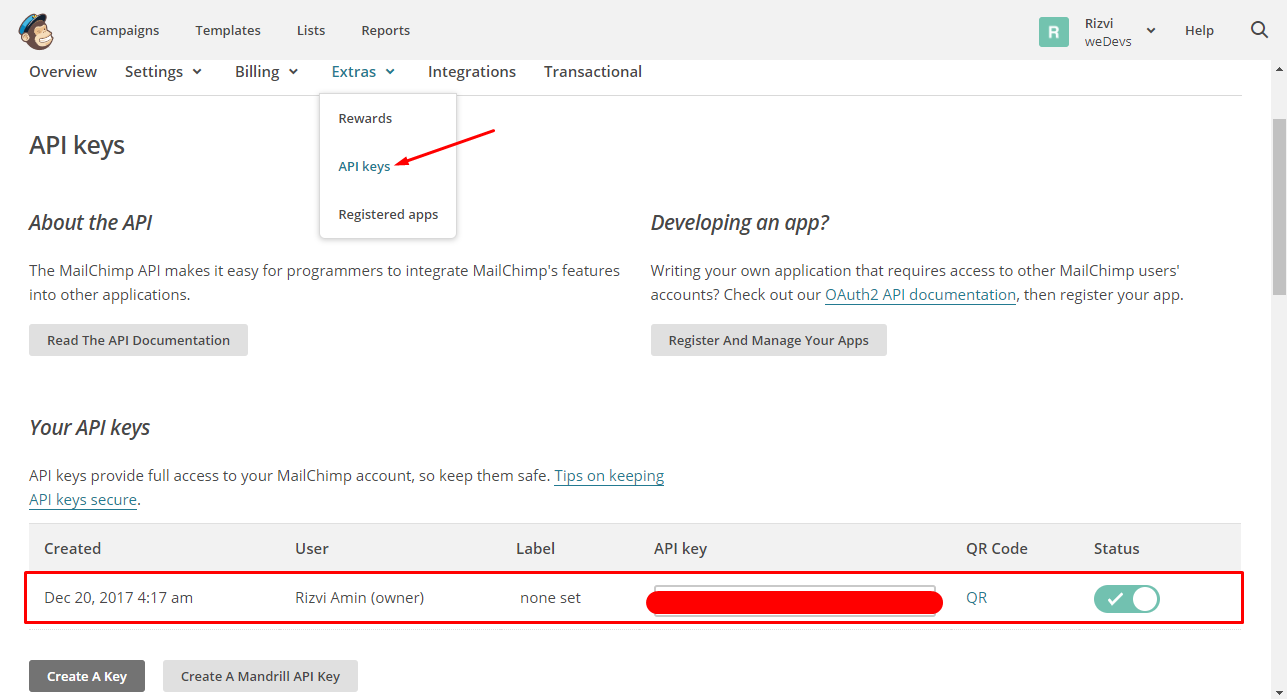The image size is (1287, 699).
Task: Open the Help link
Action: point(1199,31)
